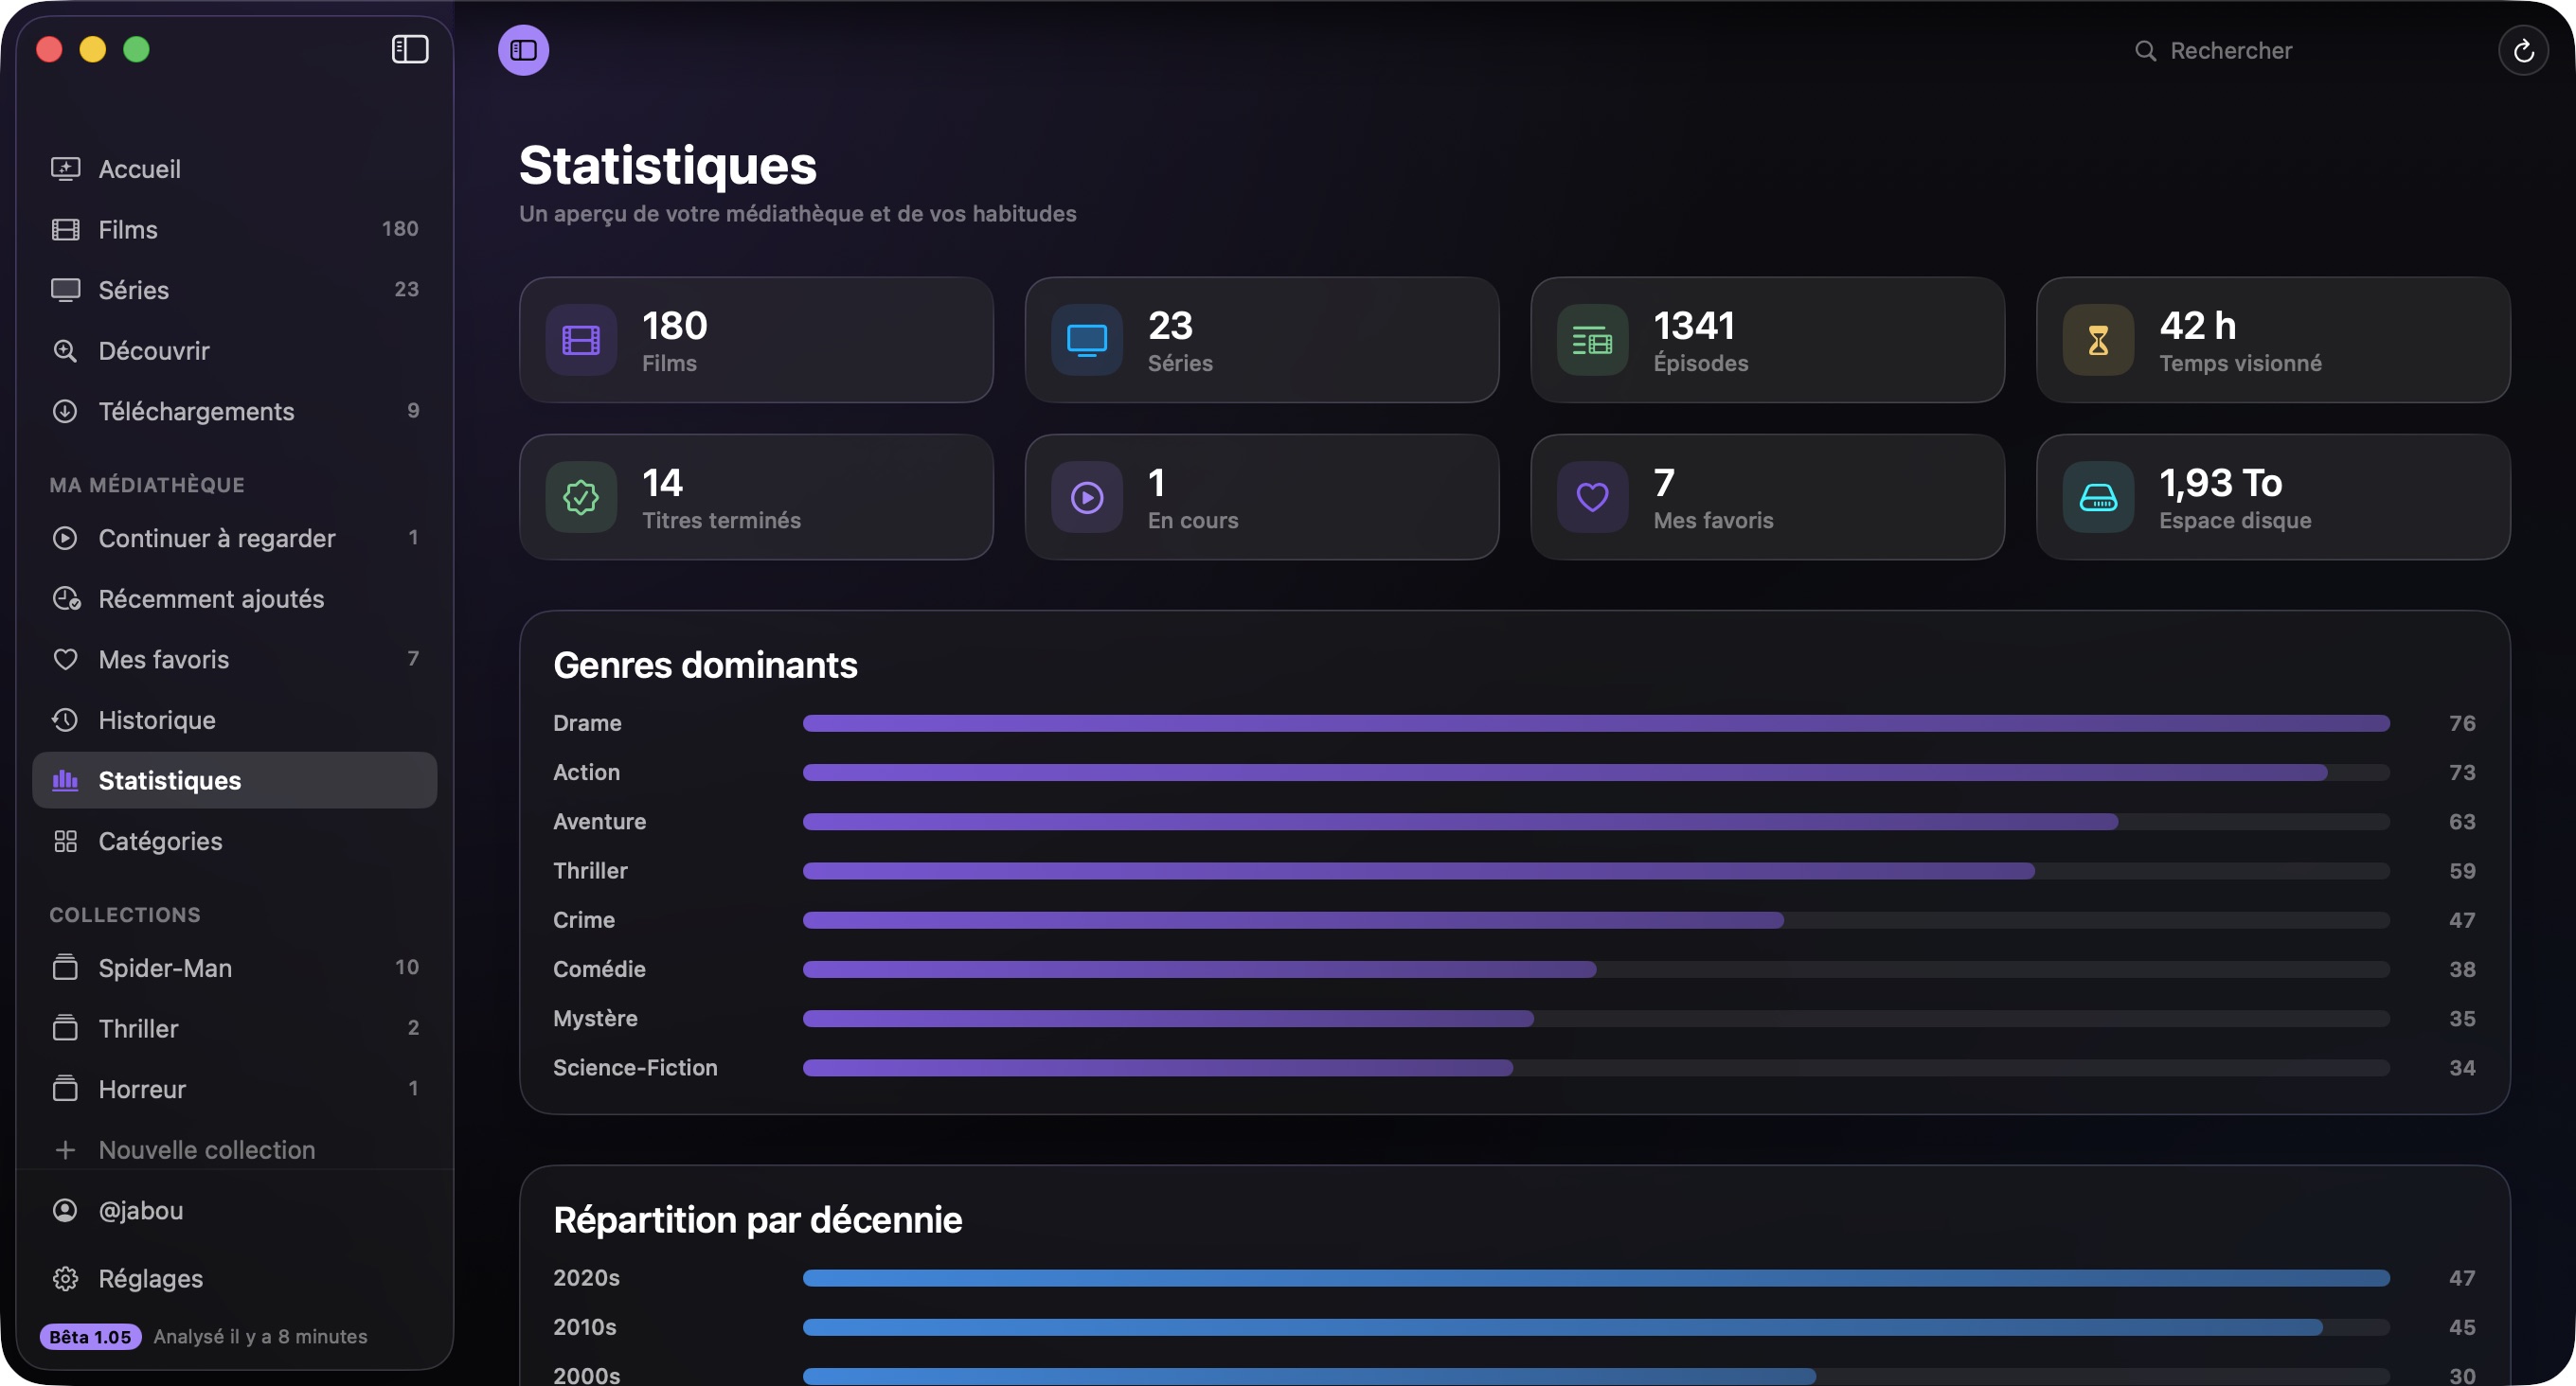The height and width of the screenshot is (1386, 2576).
Task: Click play icon on En cours card
Action: [x=1087, y=497]
